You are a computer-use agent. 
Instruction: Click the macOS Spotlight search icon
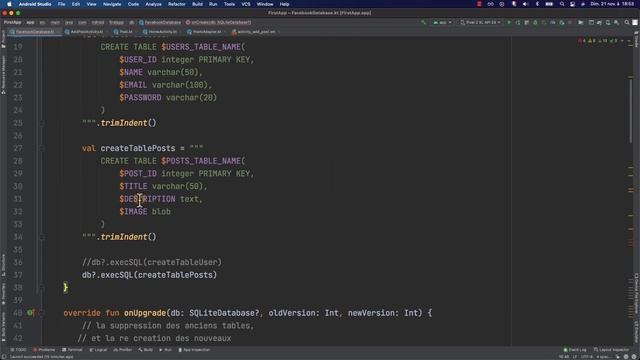[562, 4]
